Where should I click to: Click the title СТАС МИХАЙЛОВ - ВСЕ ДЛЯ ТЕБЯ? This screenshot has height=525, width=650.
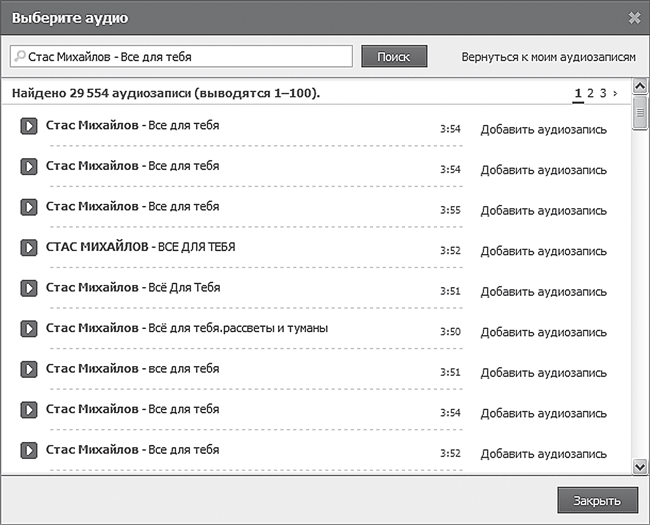[141, 247]
